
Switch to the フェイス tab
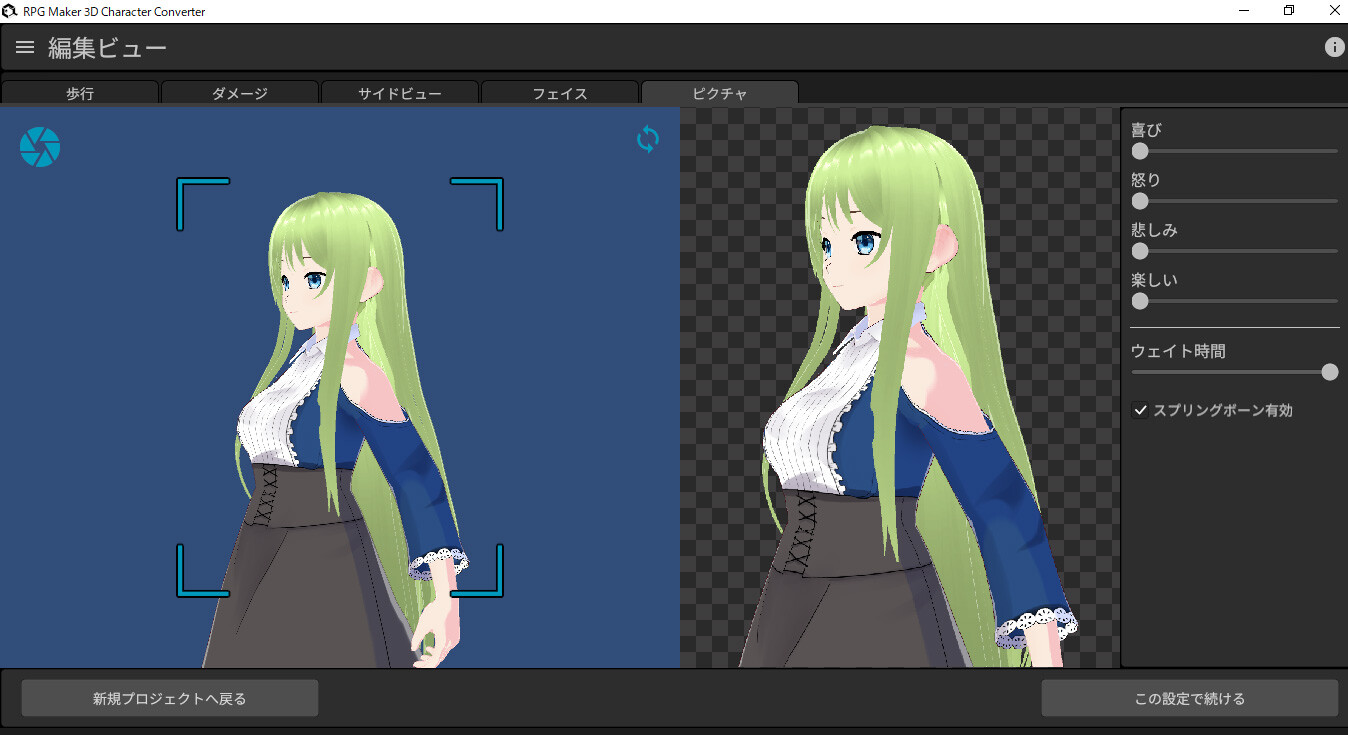(x=560, y=92)
